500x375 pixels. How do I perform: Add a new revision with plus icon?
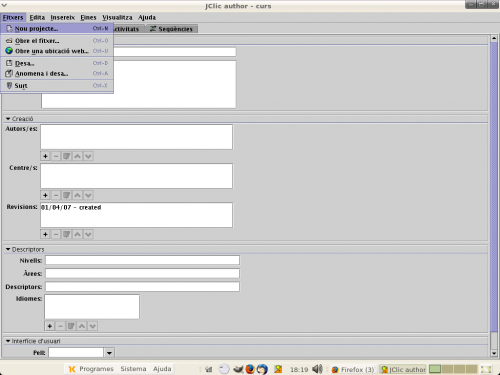click(45, 234)
